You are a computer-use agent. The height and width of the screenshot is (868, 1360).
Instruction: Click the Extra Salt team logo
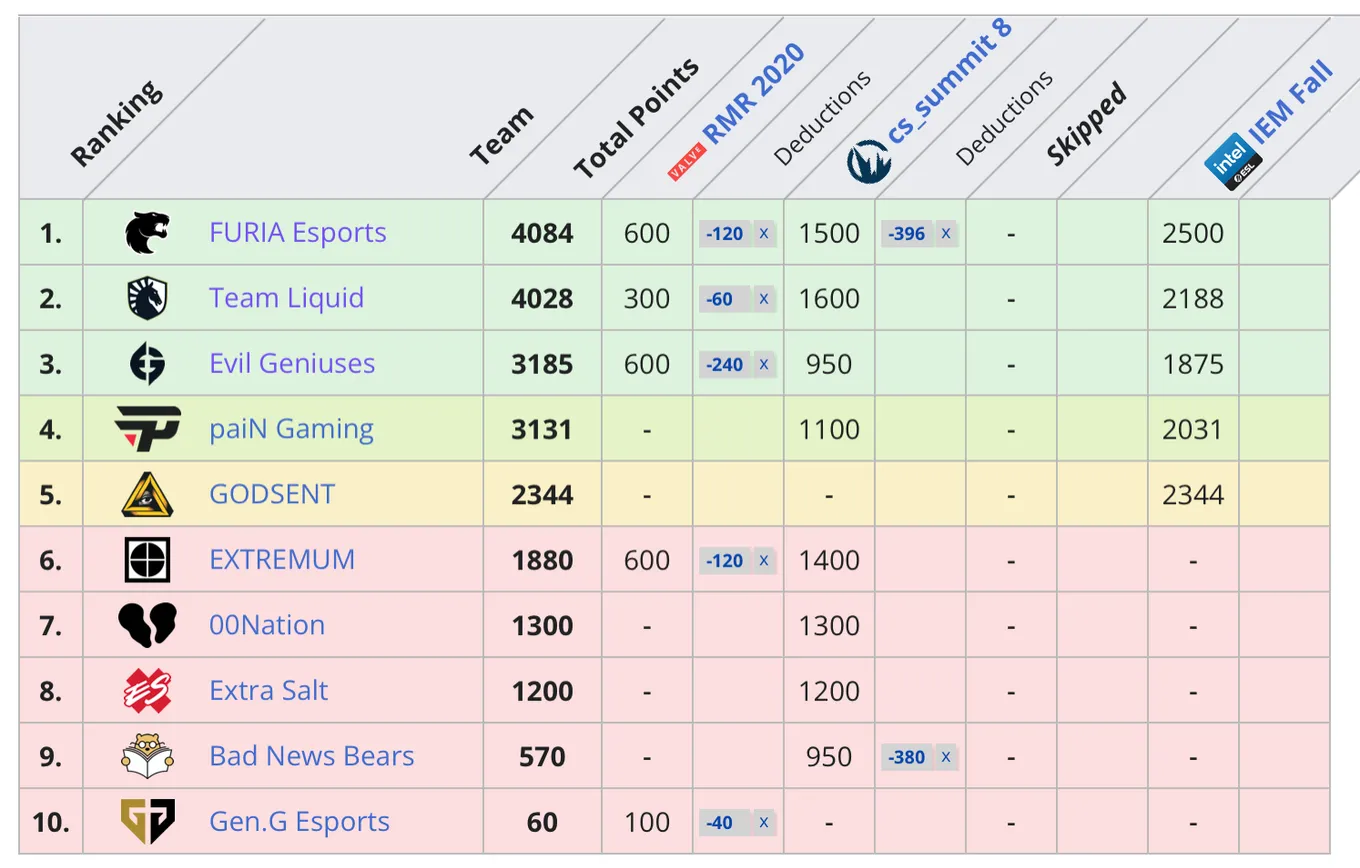(147, 691)
